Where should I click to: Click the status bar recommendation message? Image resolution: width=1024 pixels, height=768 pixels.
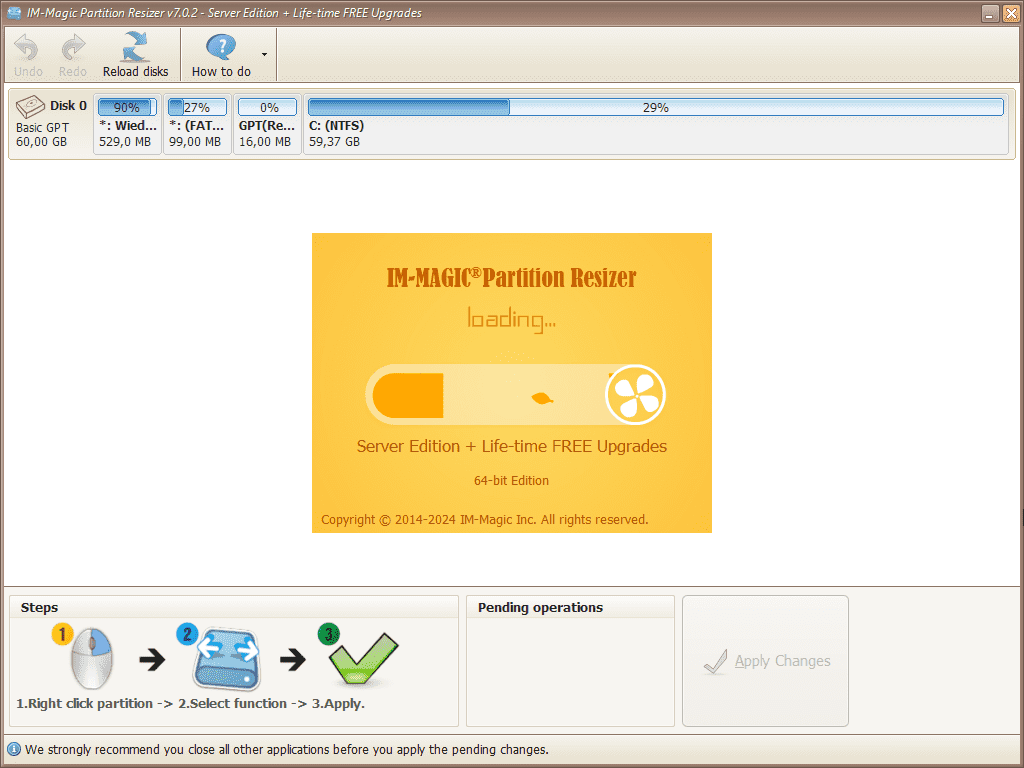287,749
